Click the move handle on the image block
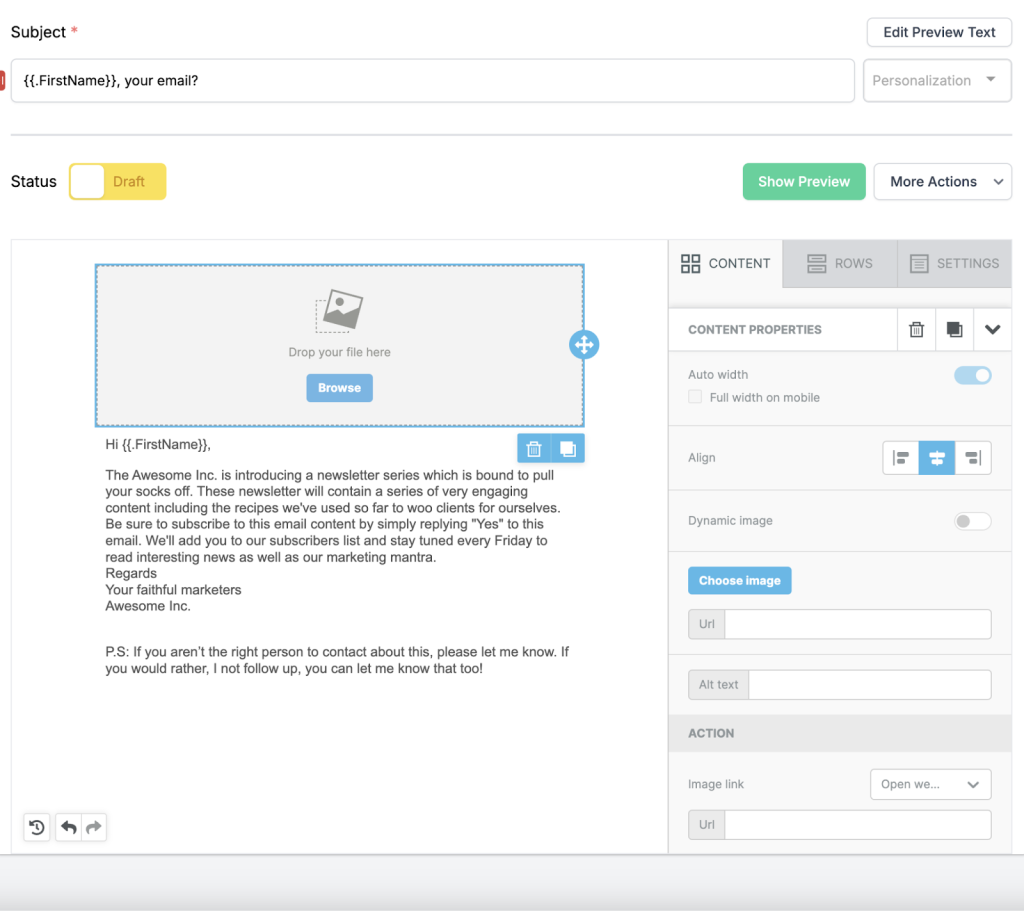 pos(584,344)
